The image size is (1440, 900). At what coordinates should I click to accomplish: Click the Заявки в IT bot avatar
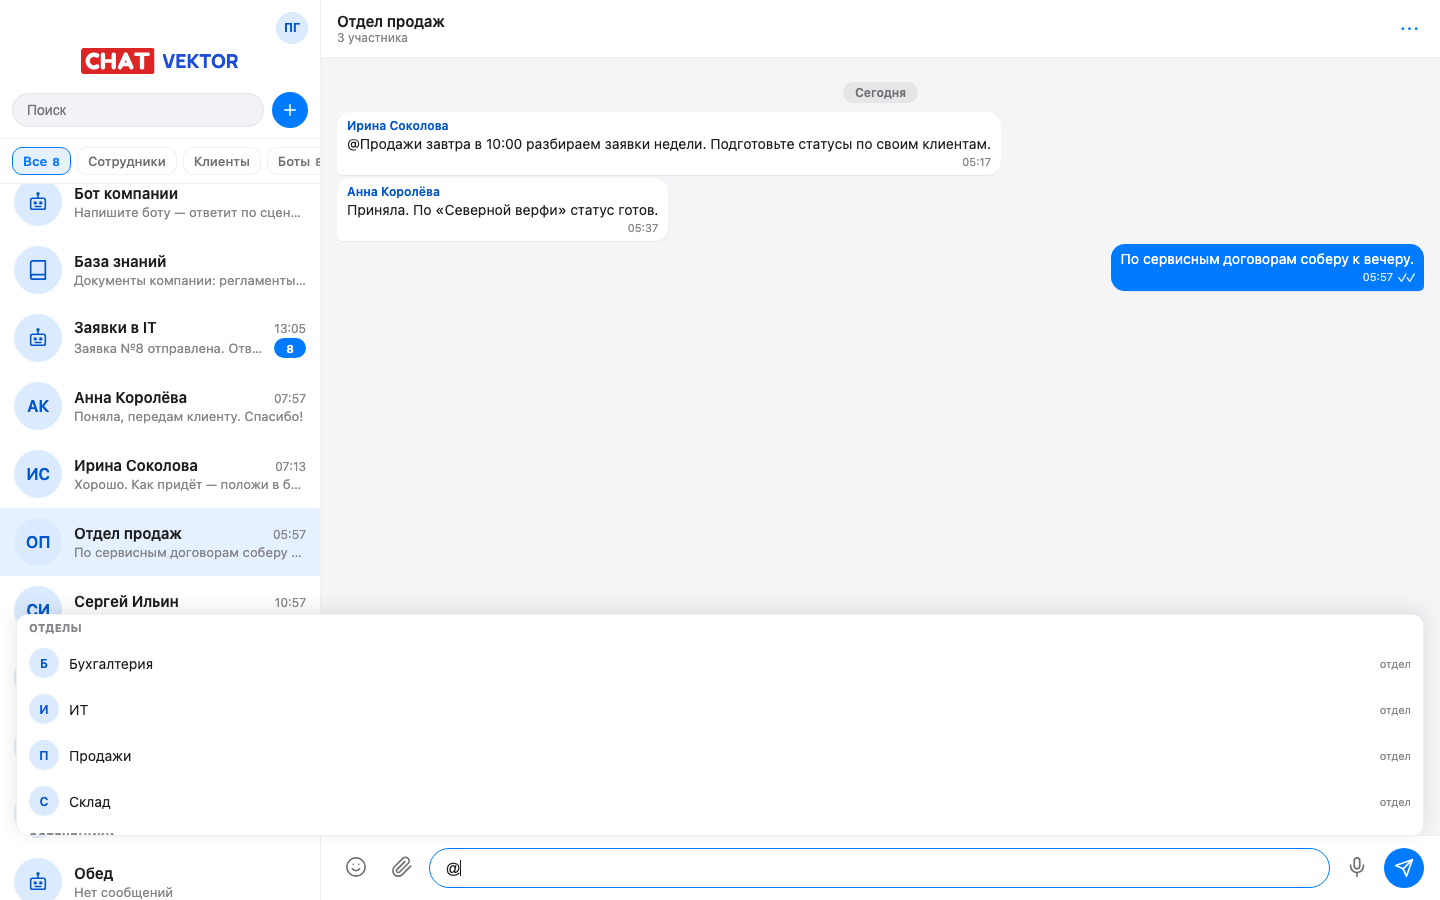pyautogui.click(x=38, y=338)
